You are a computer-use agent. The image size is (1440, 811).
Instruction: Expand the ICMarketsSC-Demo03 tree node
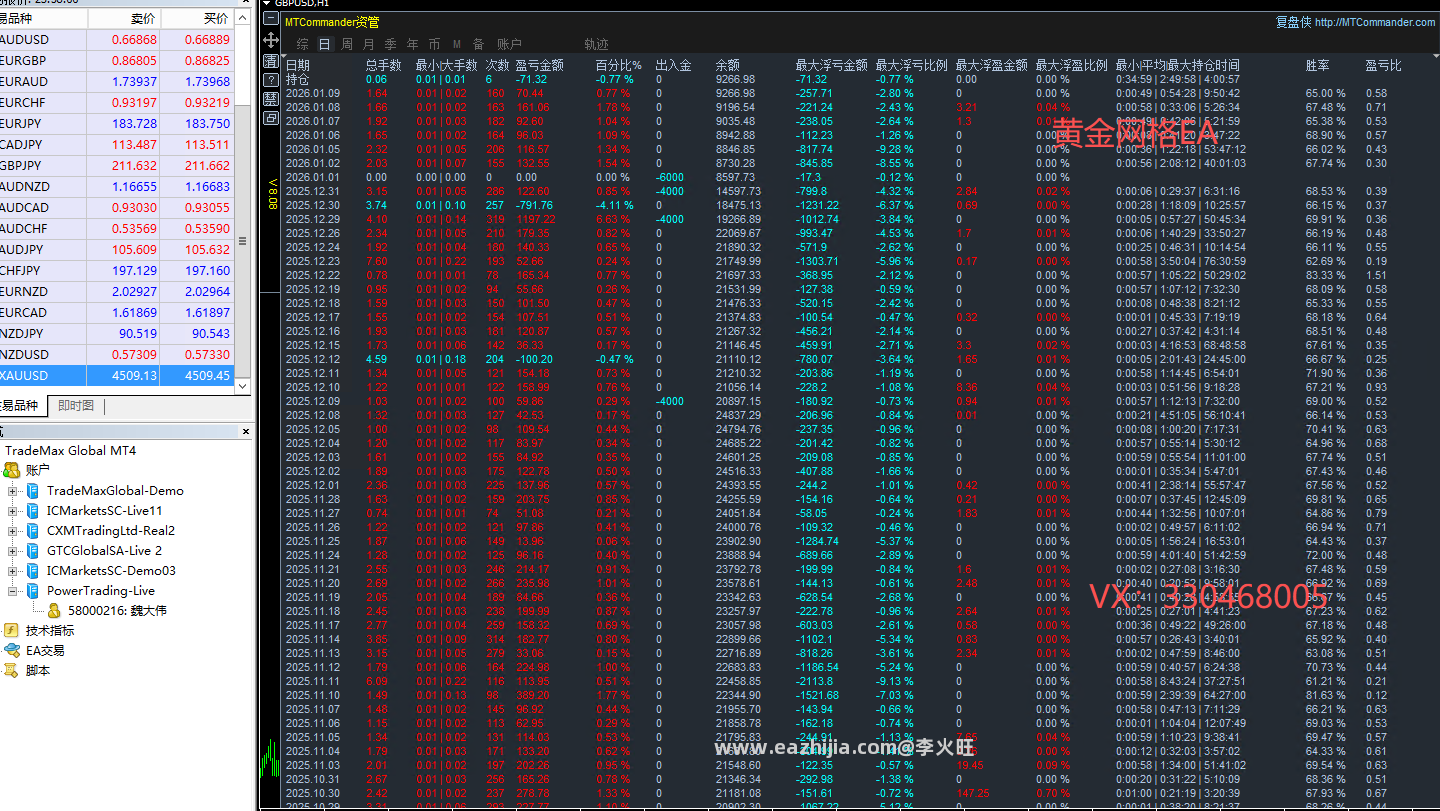tap(13, 571)
